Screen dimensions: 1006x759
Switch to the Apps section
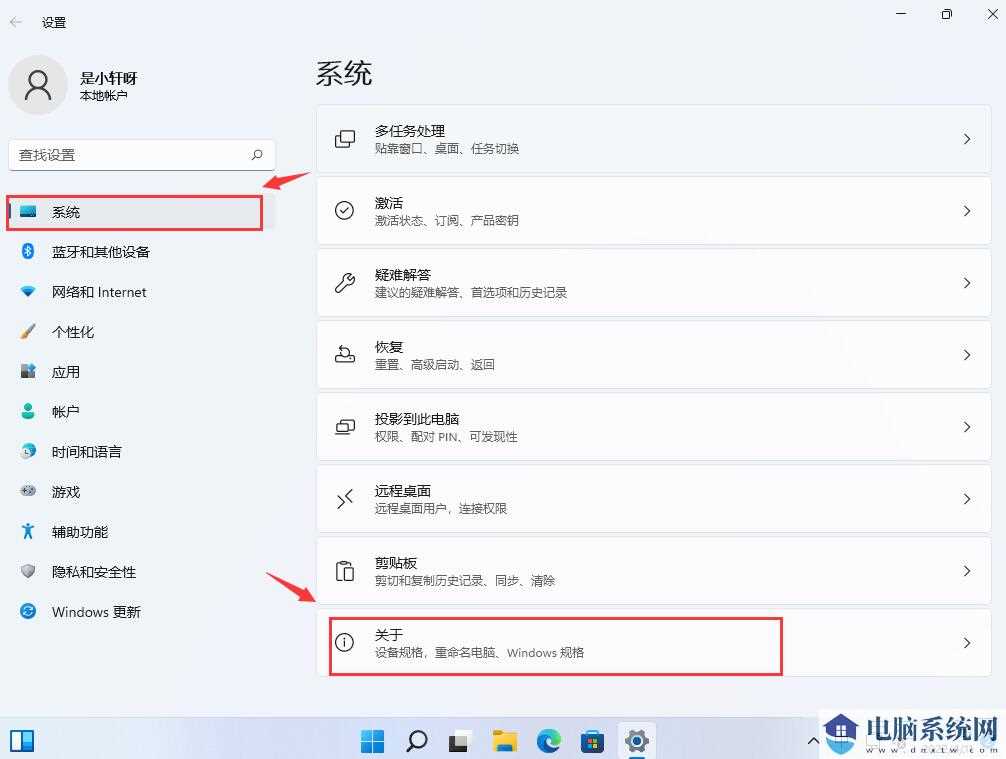point(66,372)
